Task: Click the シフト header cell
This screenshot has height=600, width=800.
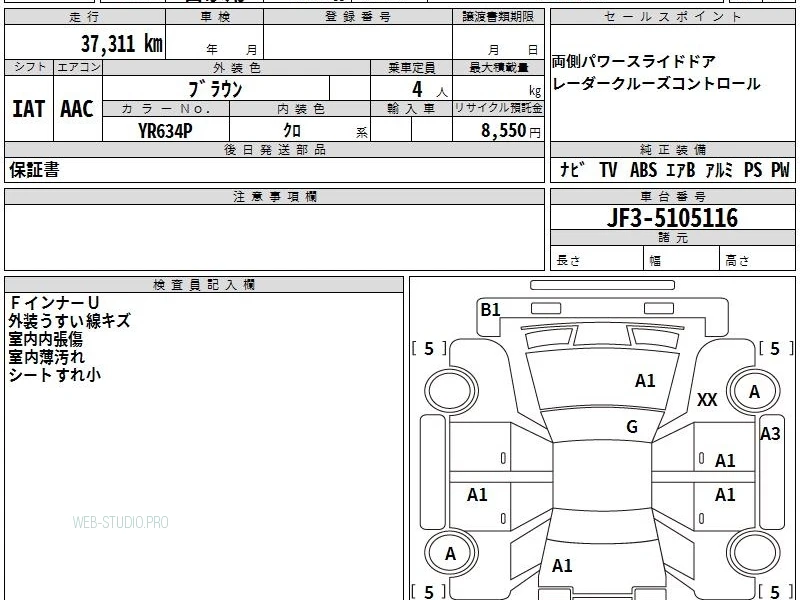Action: (29, 67)
